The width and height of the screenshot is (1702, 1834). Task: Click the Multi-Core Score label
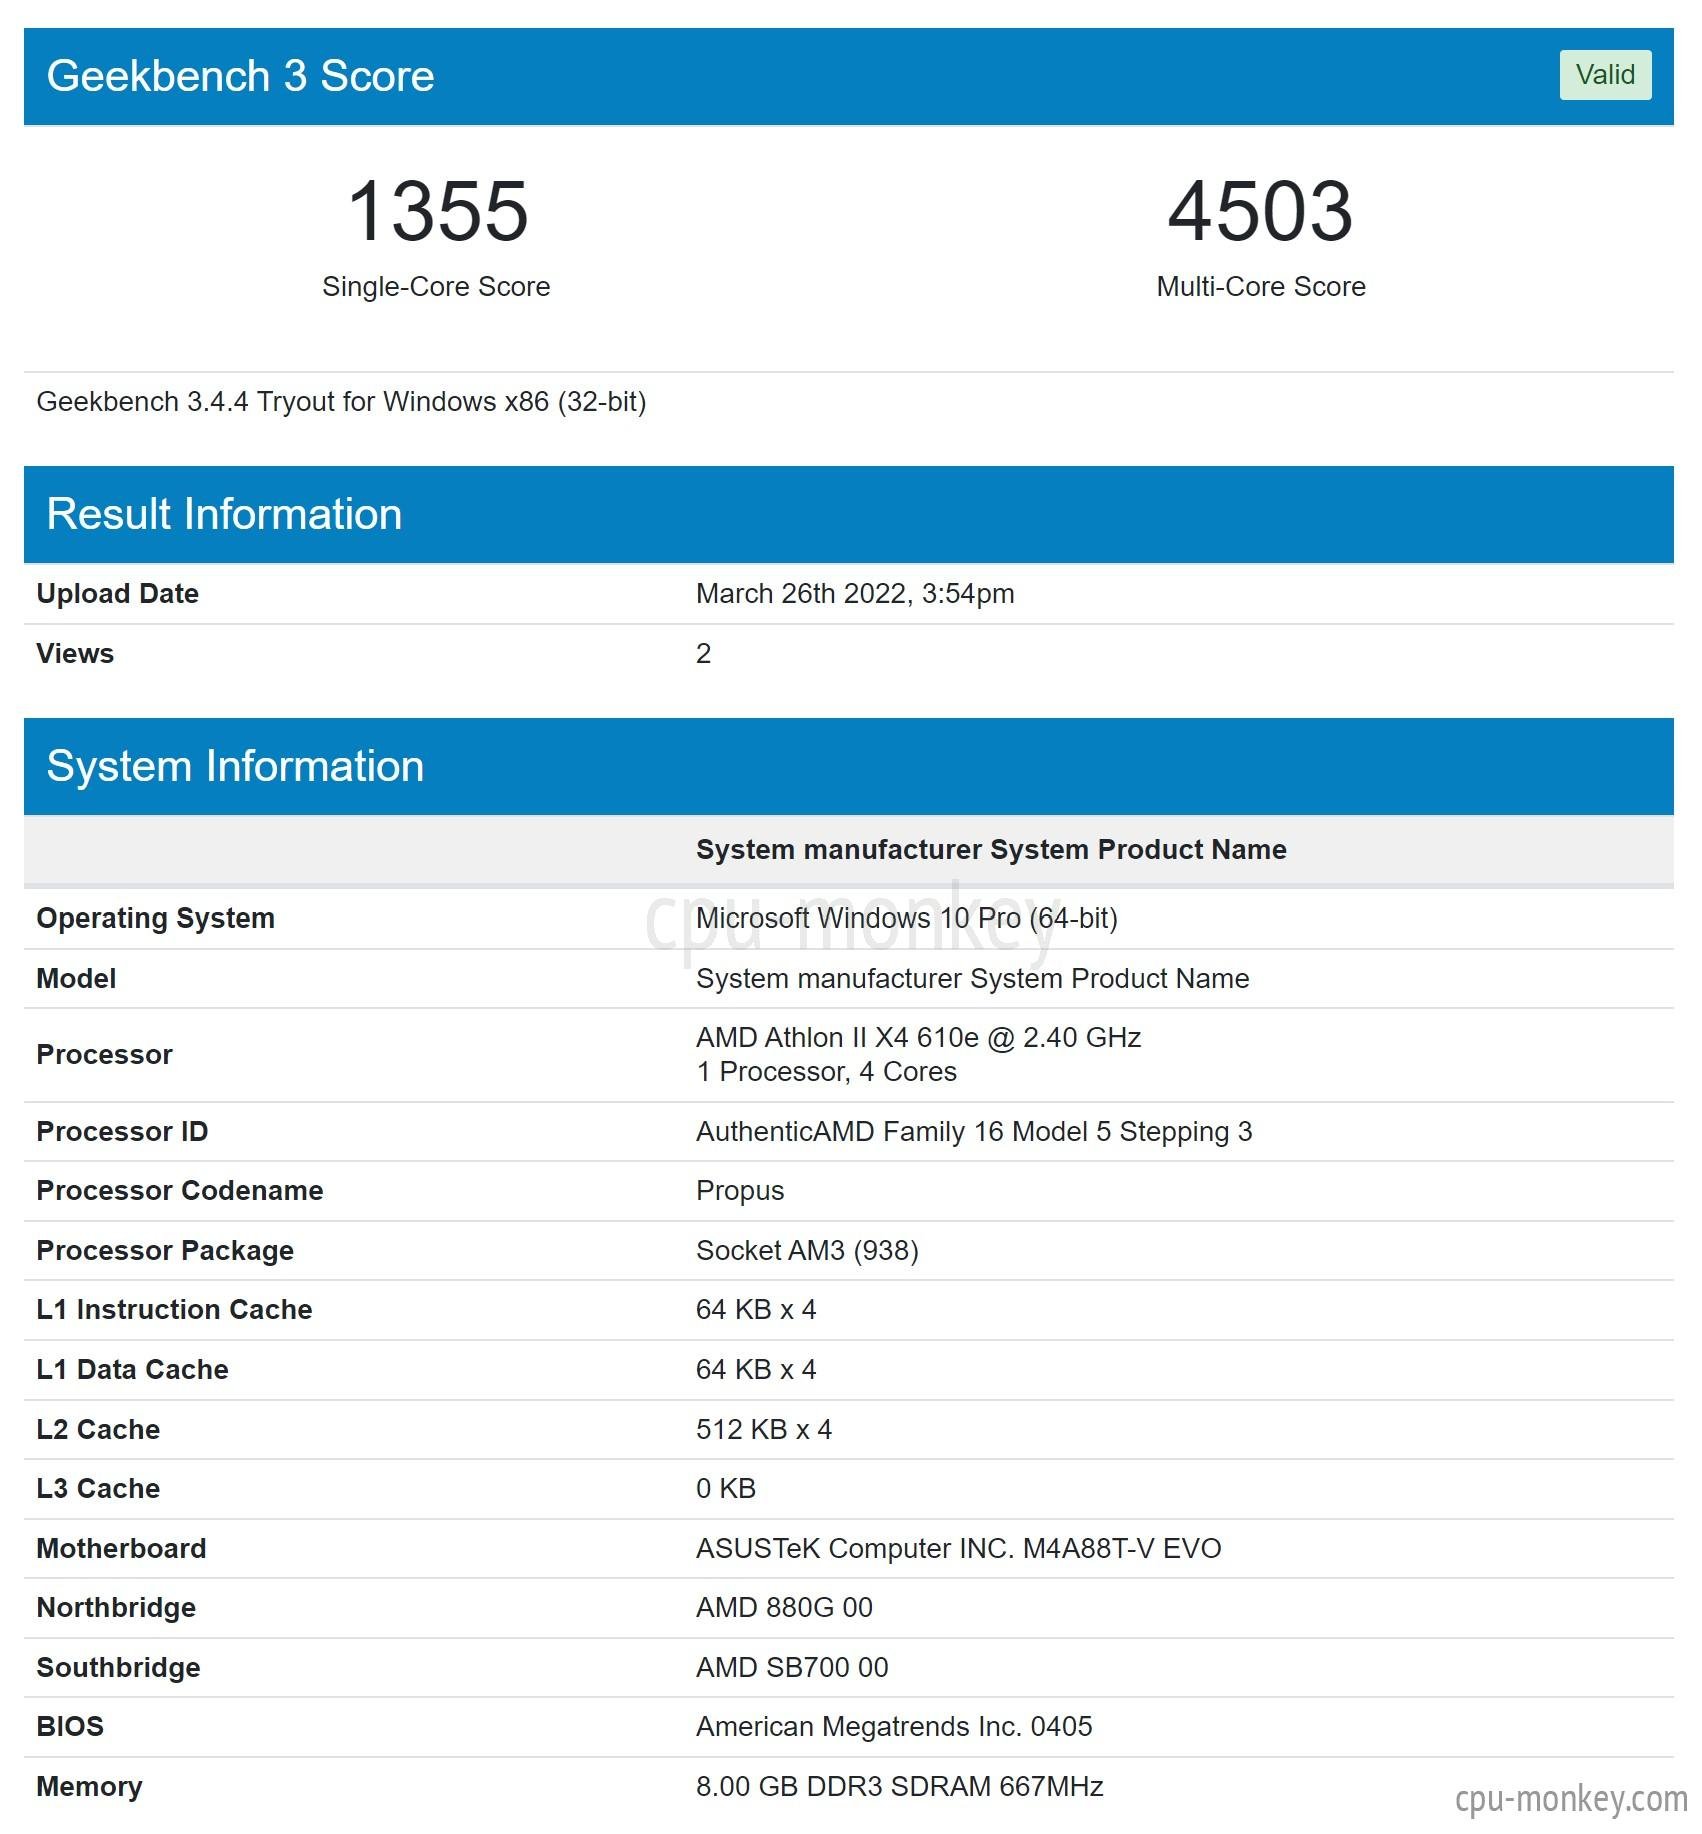pos(1260,287)
